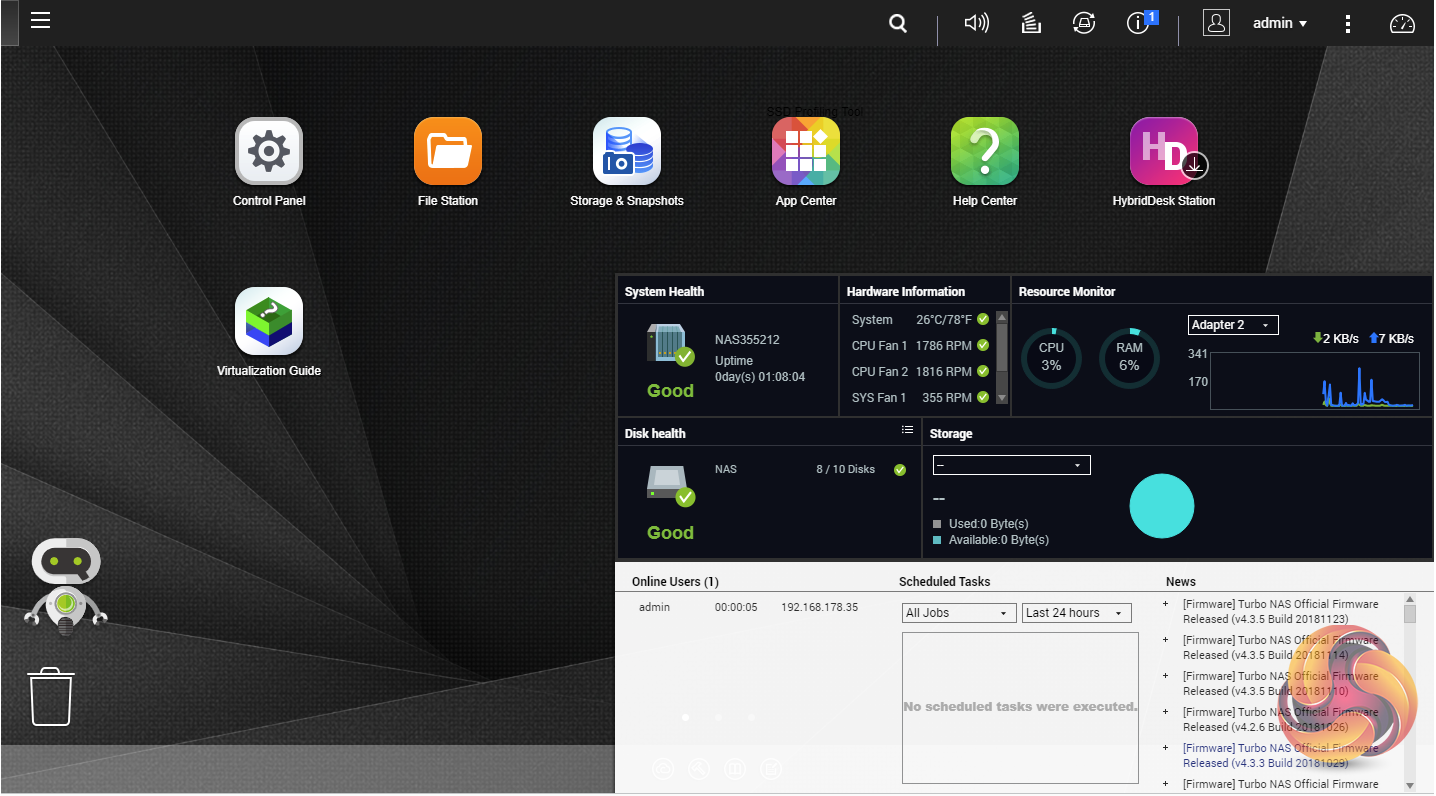Open the Virtualization Guide
1436x796 pixels.
268,322
